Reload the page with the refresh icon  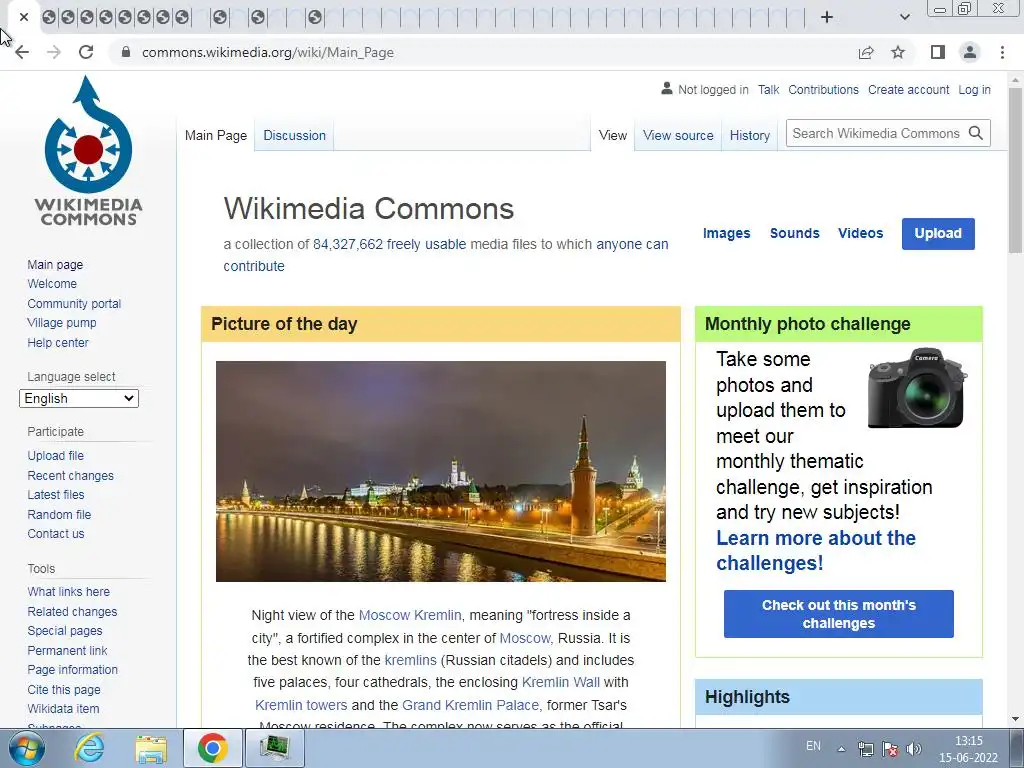click(x=86, y=52)
